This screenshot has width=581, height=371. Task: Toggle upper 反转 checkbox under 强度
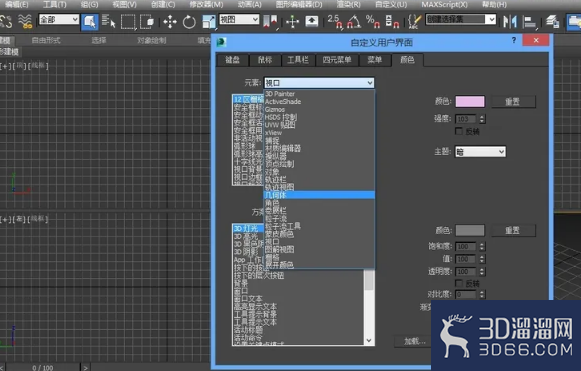point(459,131)
